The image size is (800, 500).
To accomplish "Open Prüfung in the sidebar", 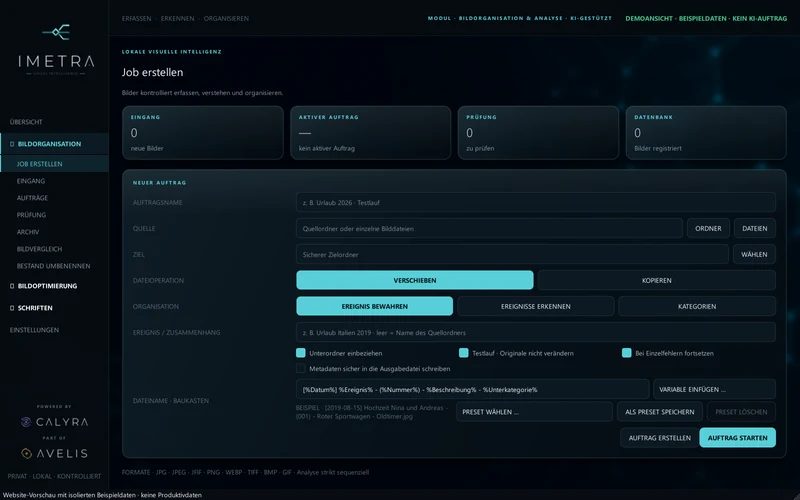I will pyautogui.click(x=31, y=215).
